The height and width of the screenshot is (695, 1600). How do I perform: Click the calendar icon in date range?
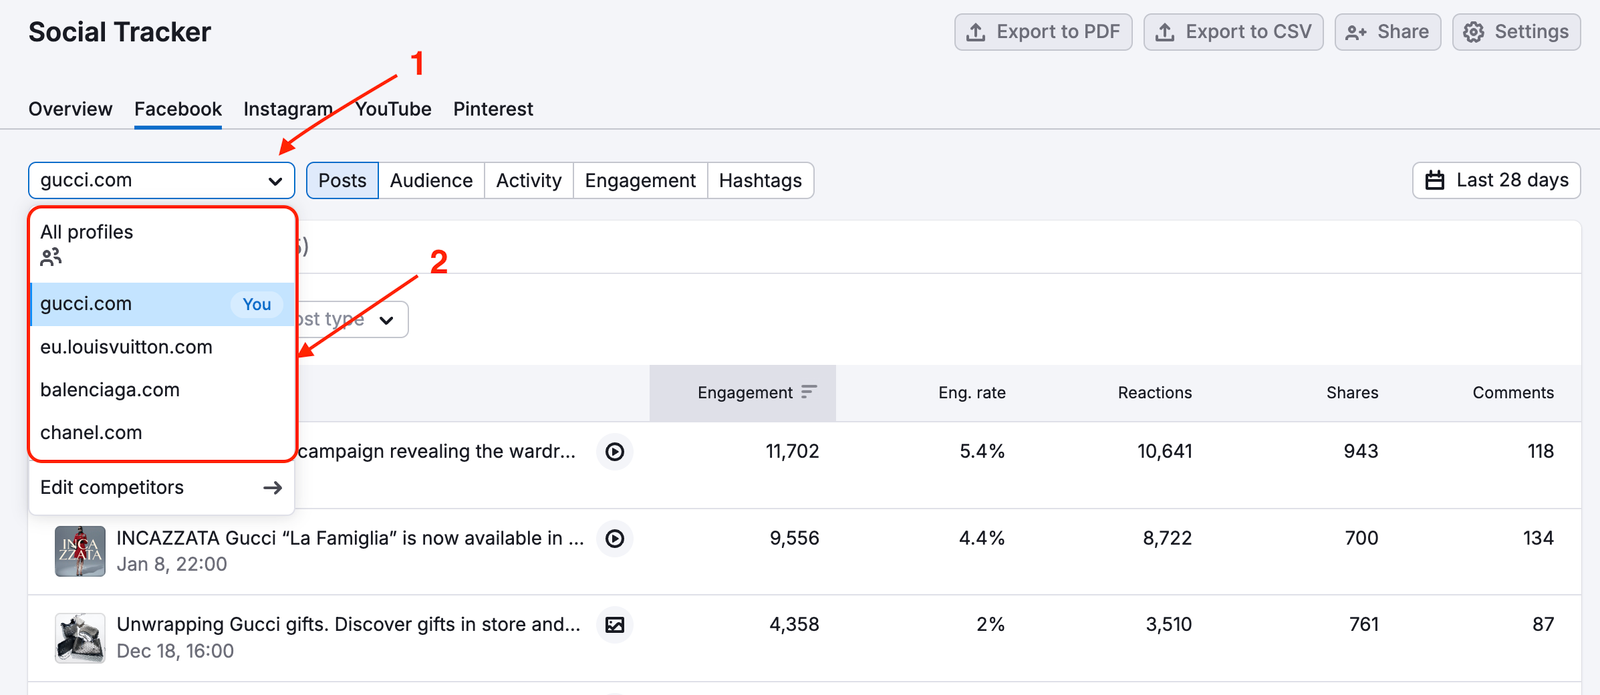click(x=1435, y=180)
